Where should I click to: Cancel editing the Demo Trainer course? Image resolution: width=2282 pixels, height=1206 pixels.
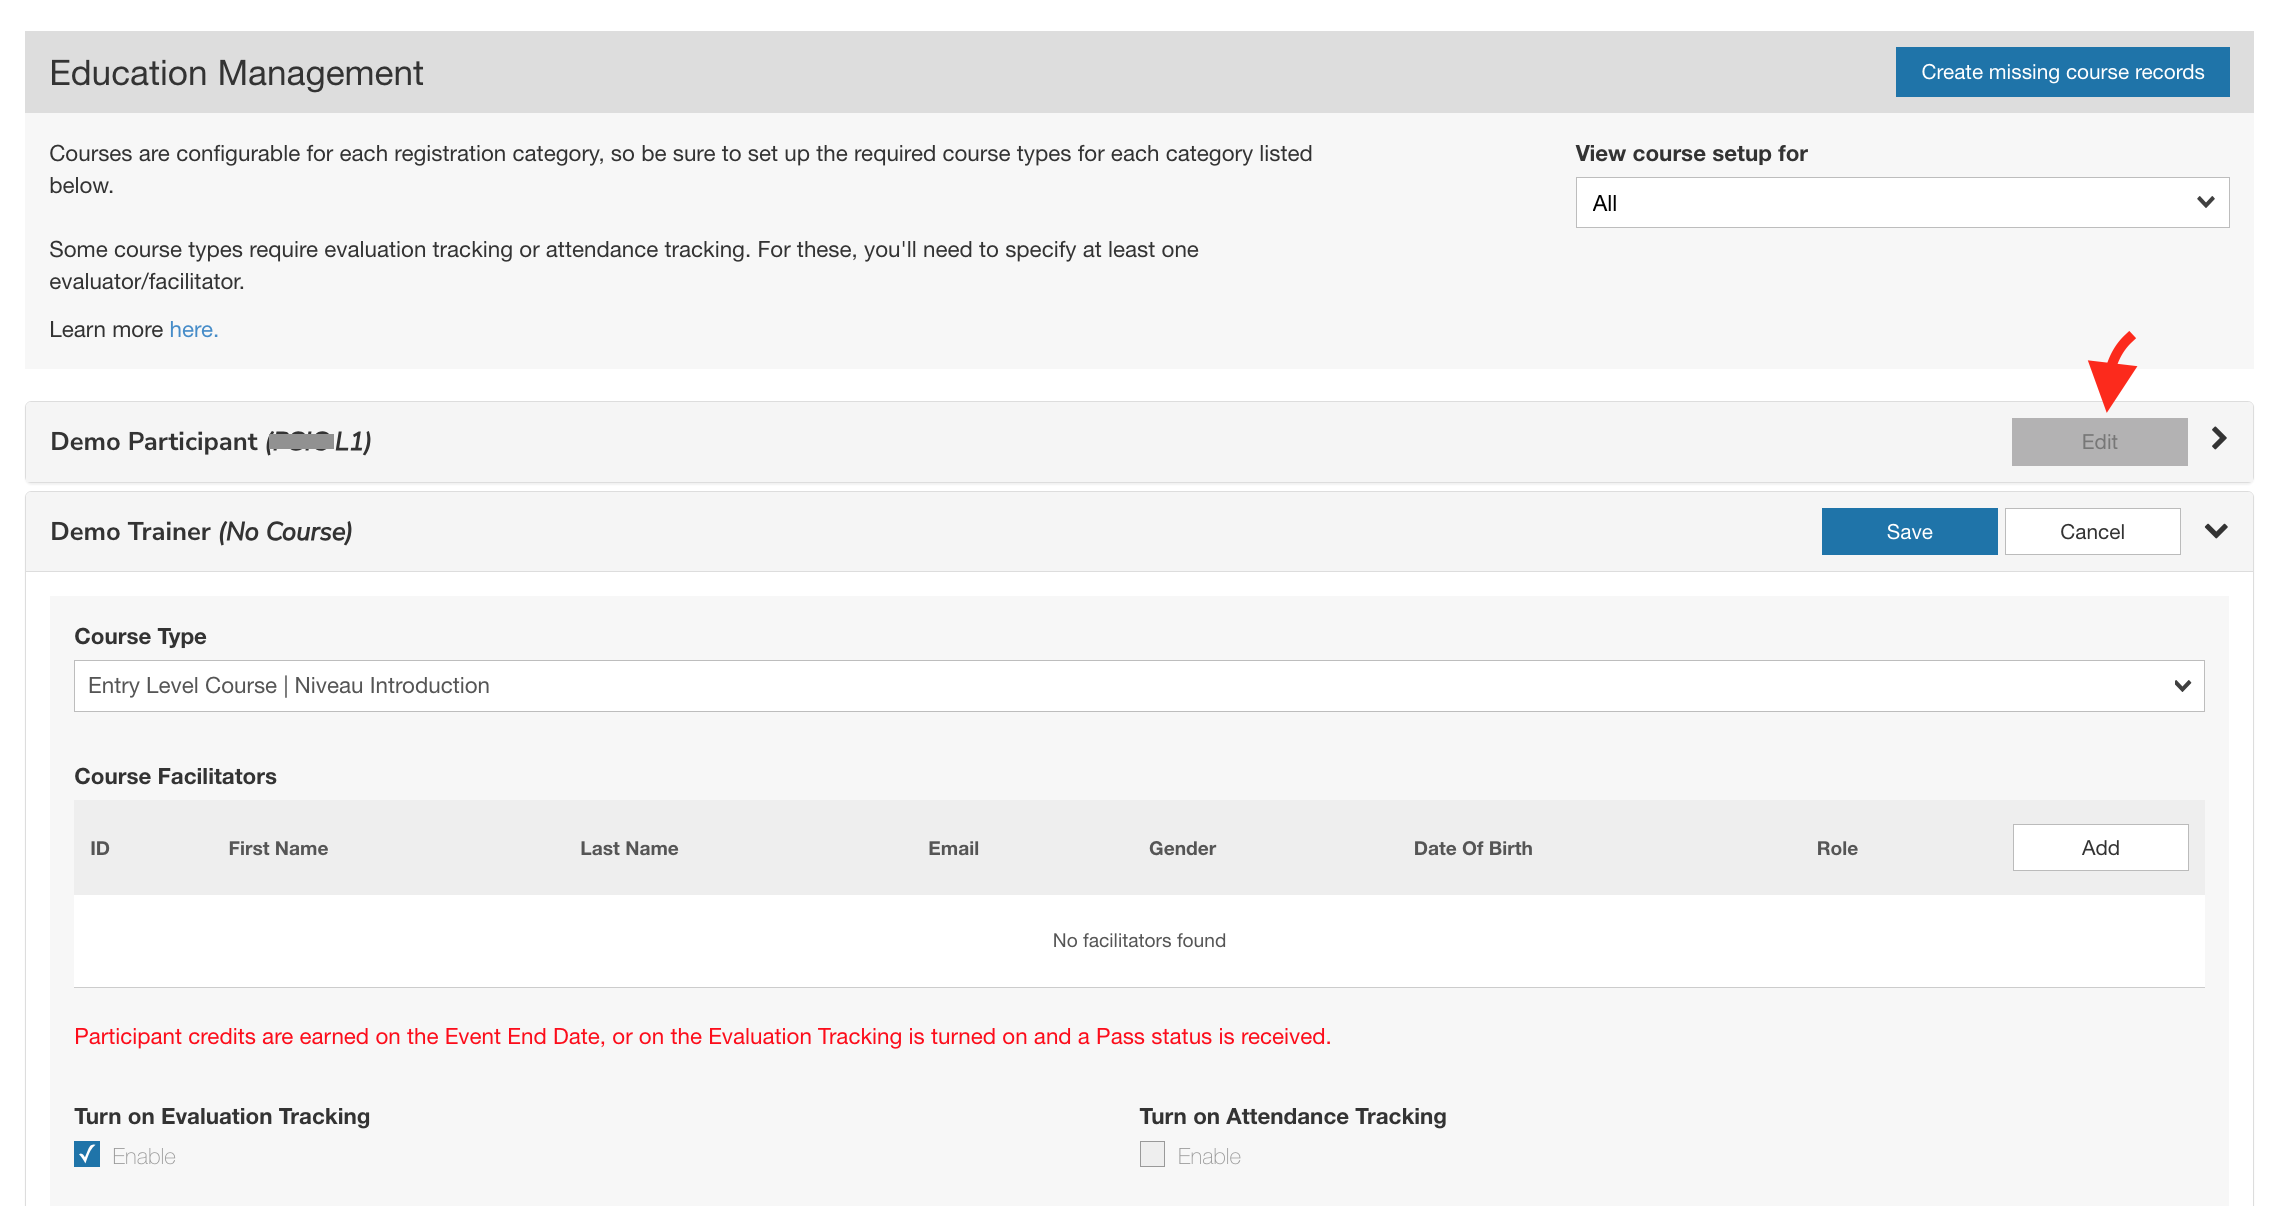pyautogui.click(x=2092, y=531)
